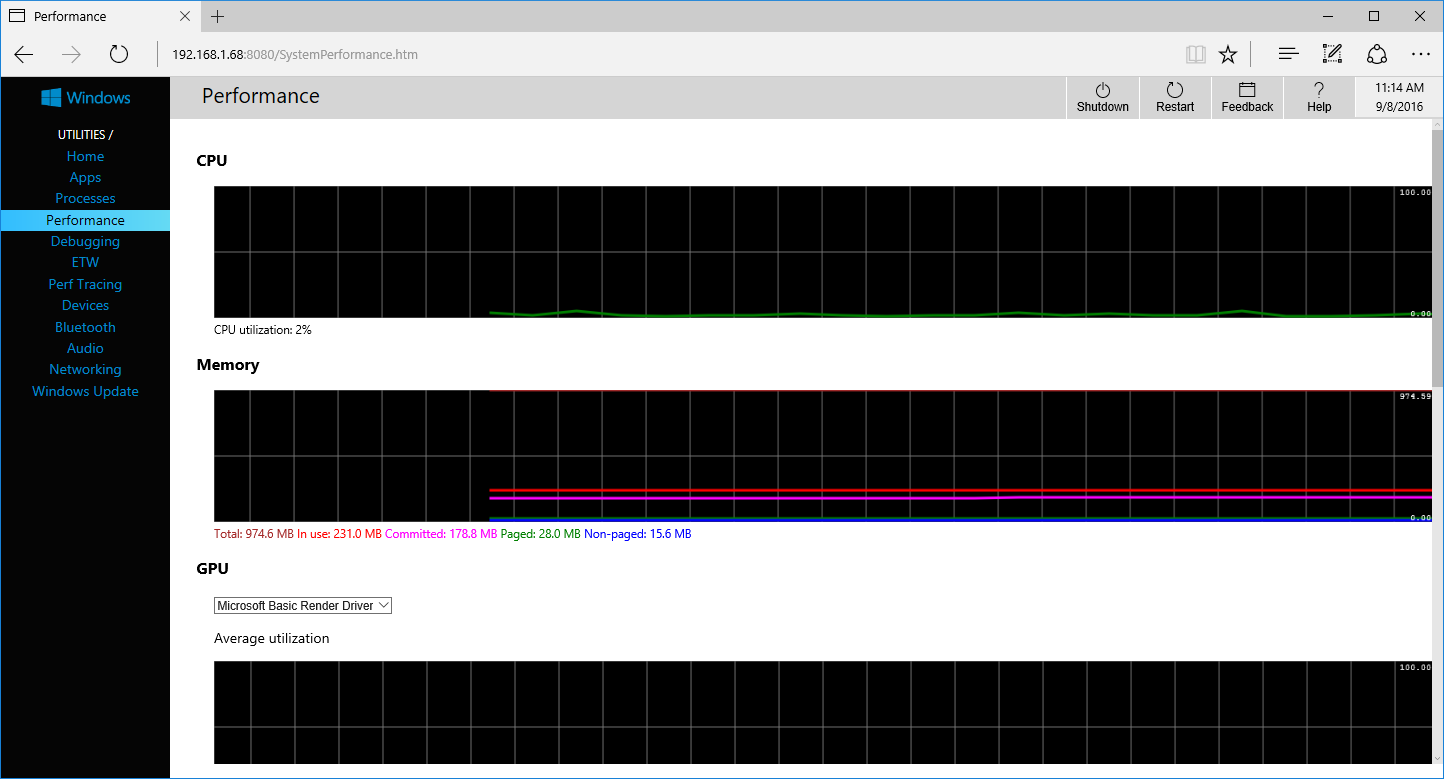Screen dimensions: 1444x779
Task: Go to the Audio page
Action: (x=85, y=348)
